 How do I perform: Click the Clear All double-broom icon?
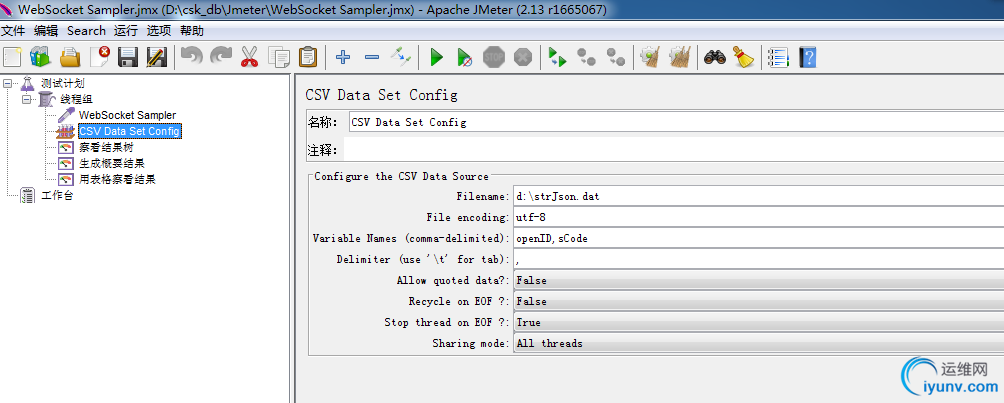pyautogui.click(x=680, y=57)
